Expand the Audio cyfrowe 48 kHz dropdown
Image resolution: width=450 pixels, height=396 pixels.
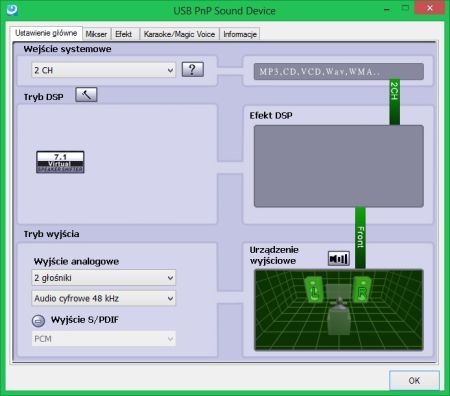tap(104, 298)
